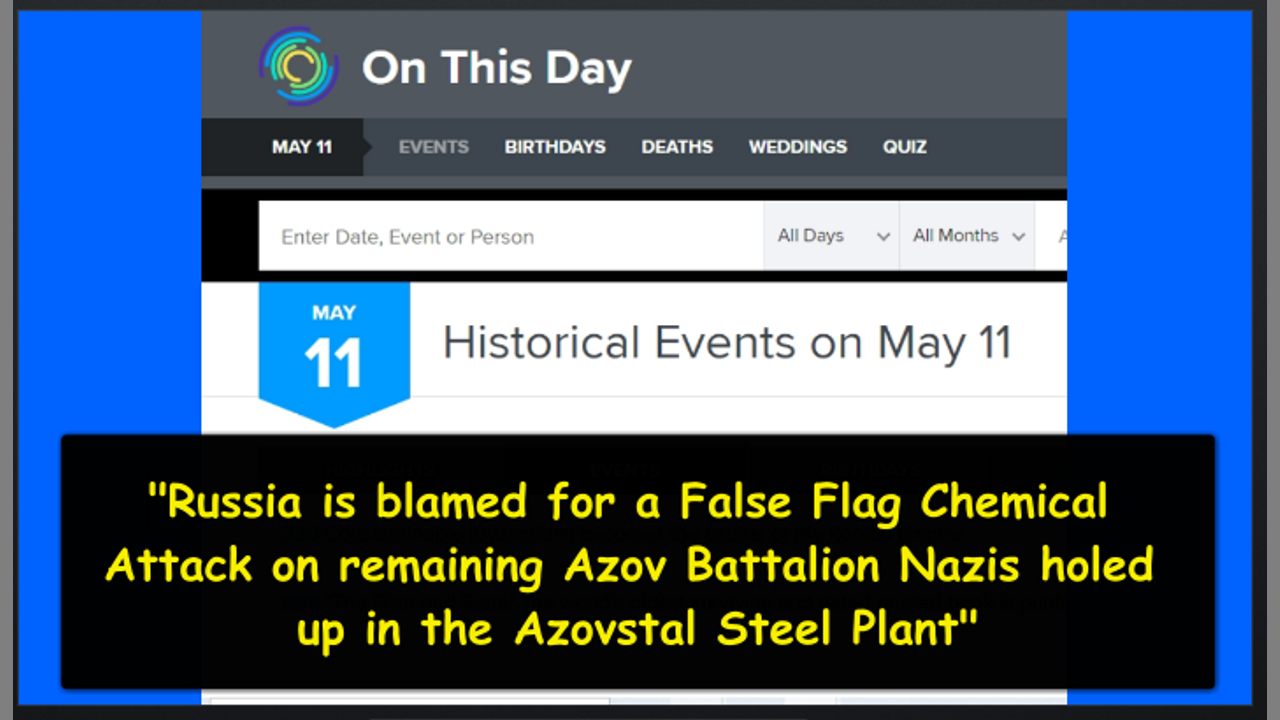This screenshot has width=1280, height=720.
Task: Open the On This Day homepage title link
Action: point(496,69)
